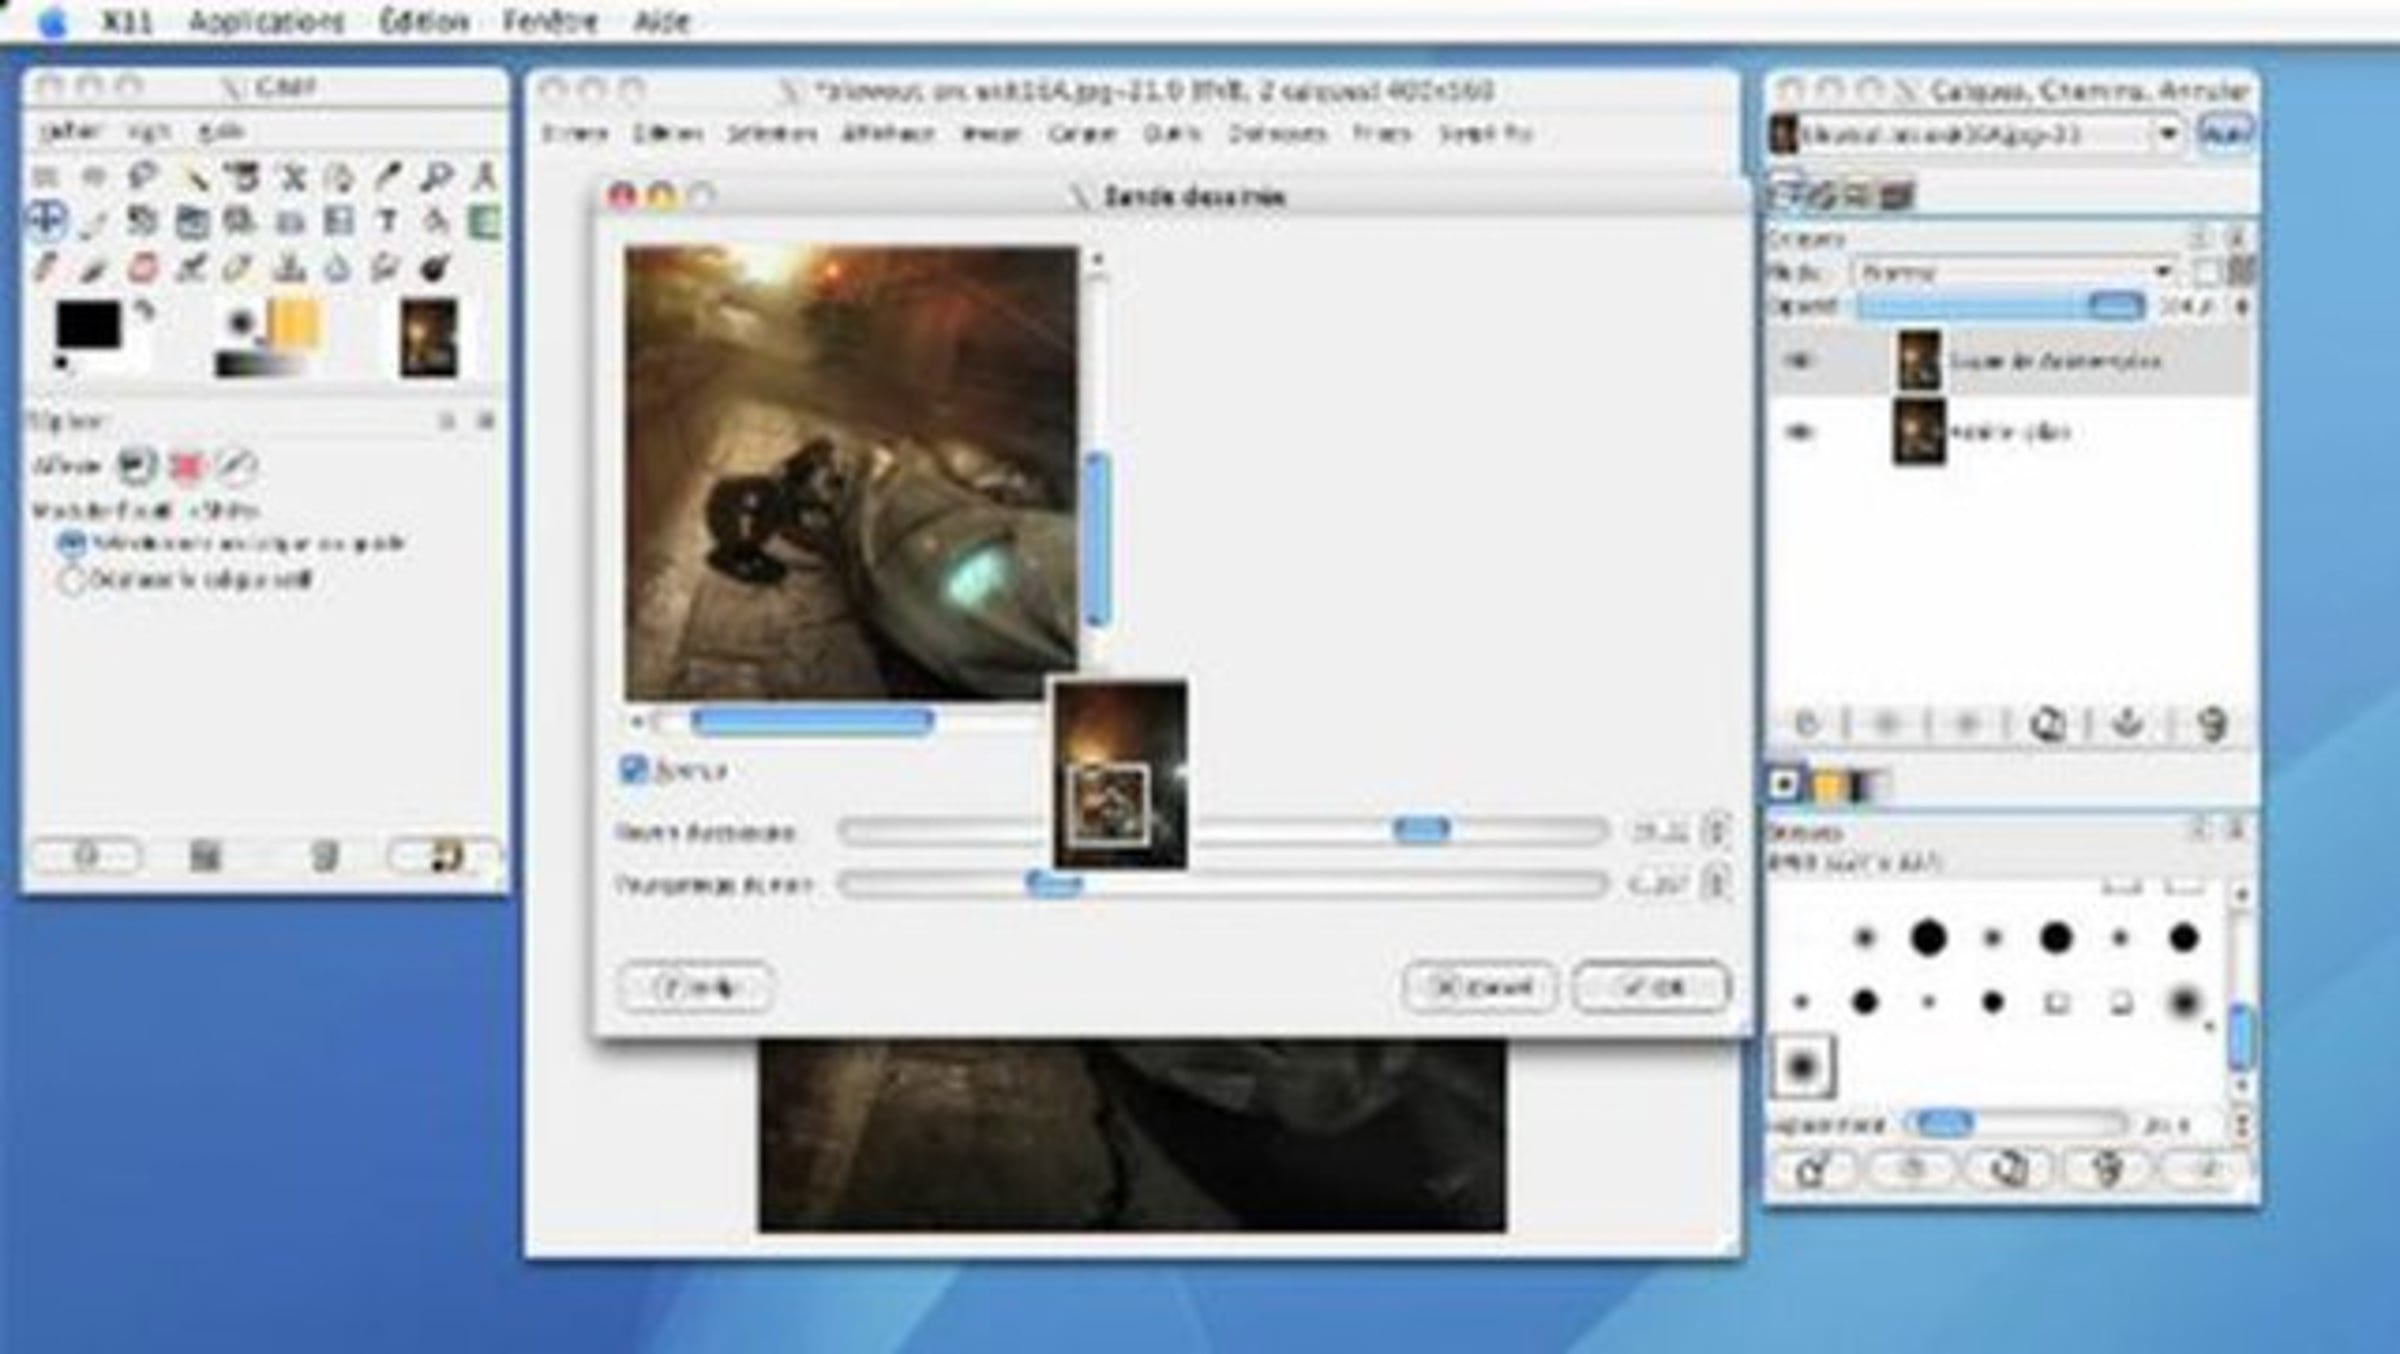The image size is (2400, 1354).
Task: Select the Bucket Fill tool
Action: 437,222
